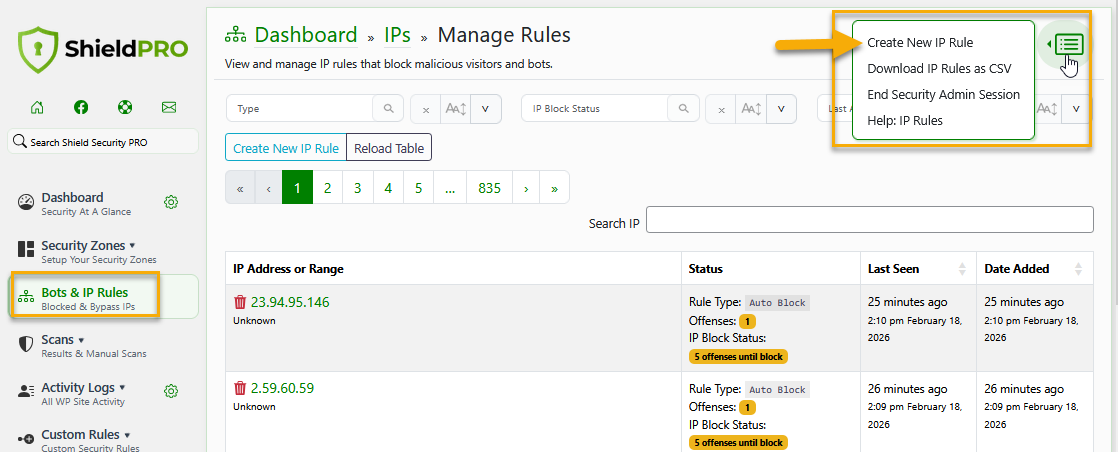This screenshot has height=452, width=1118.
Task: Click the offenses count badge for 23.94.95.146
Action: click(x=747, y=321)
